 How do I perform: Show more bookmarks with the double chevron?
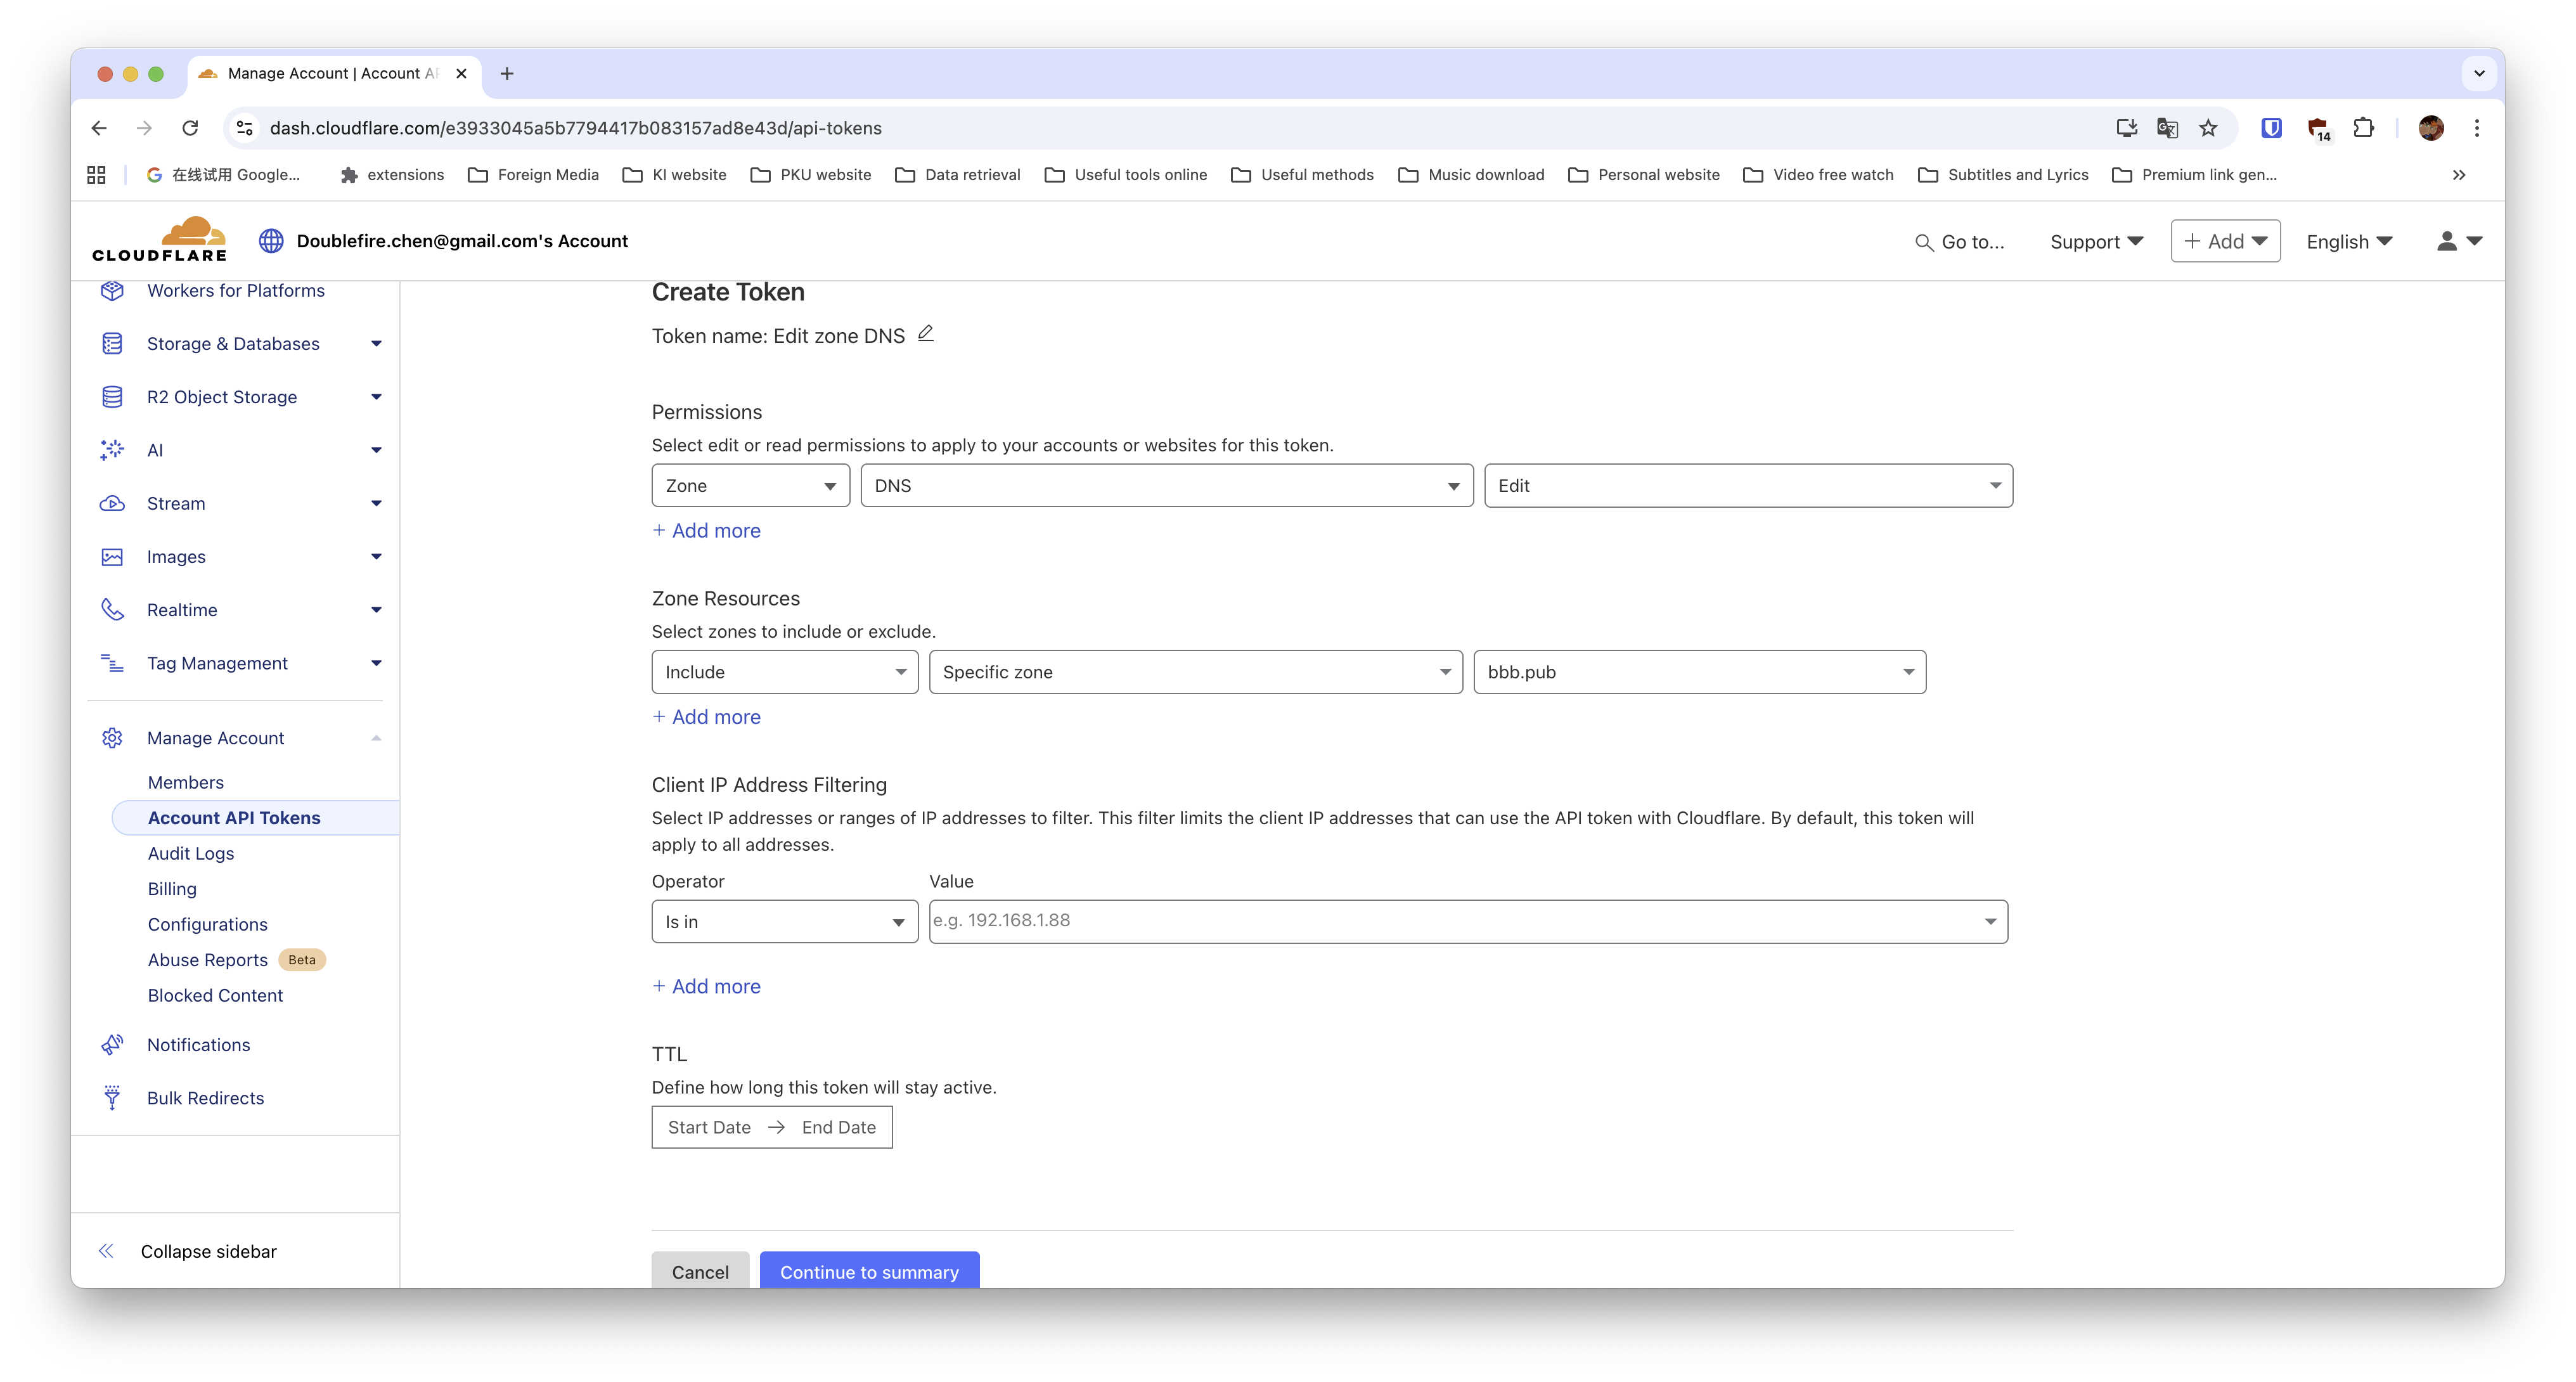(x=2459, y=175)
